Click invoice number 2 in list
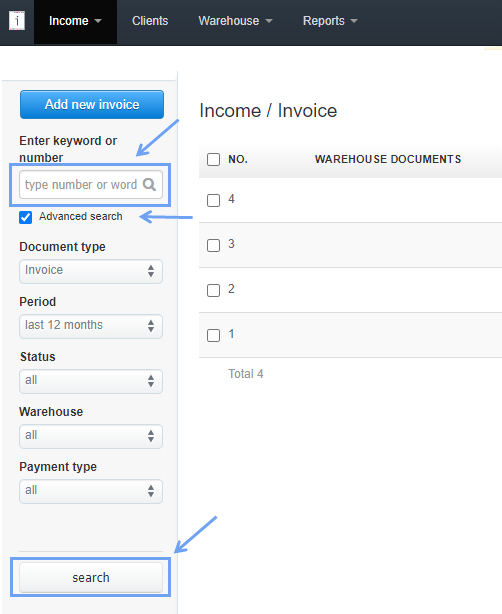Viewport: 502px width, 614px height. [231, 289]
